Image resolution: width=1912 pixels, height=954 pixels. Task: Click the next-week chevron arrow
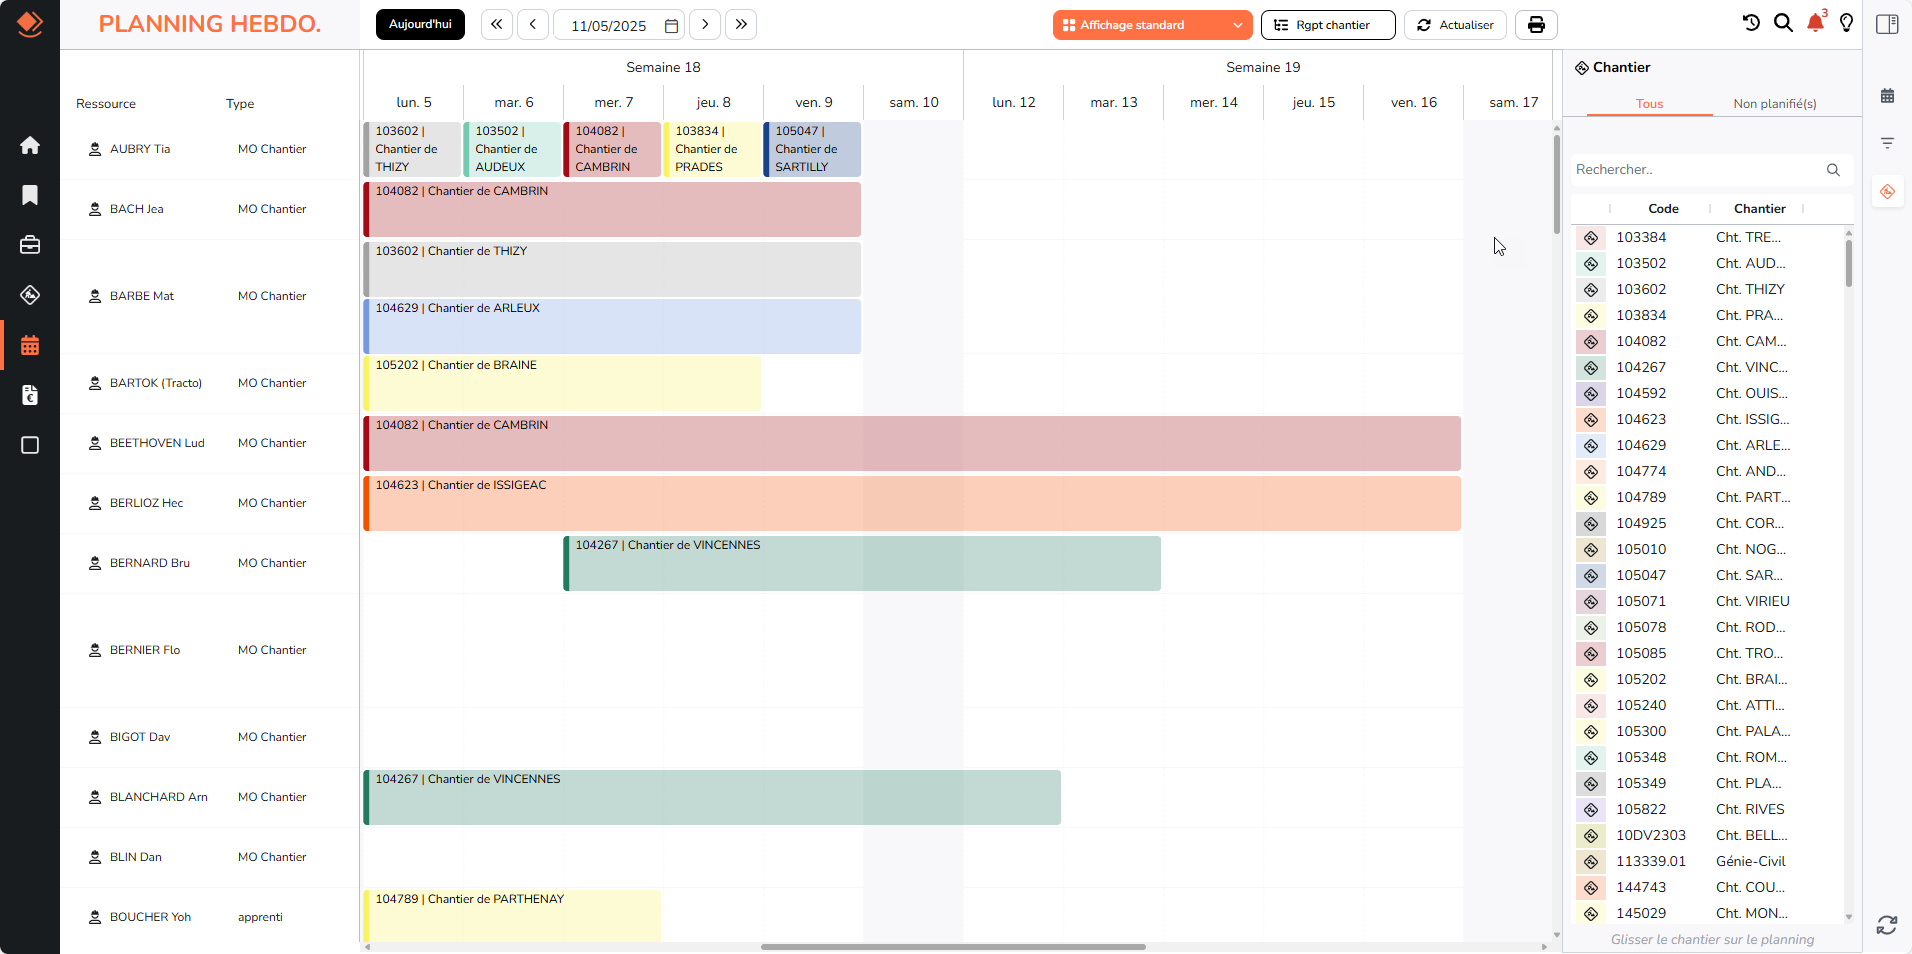click(x=705, y=24)
